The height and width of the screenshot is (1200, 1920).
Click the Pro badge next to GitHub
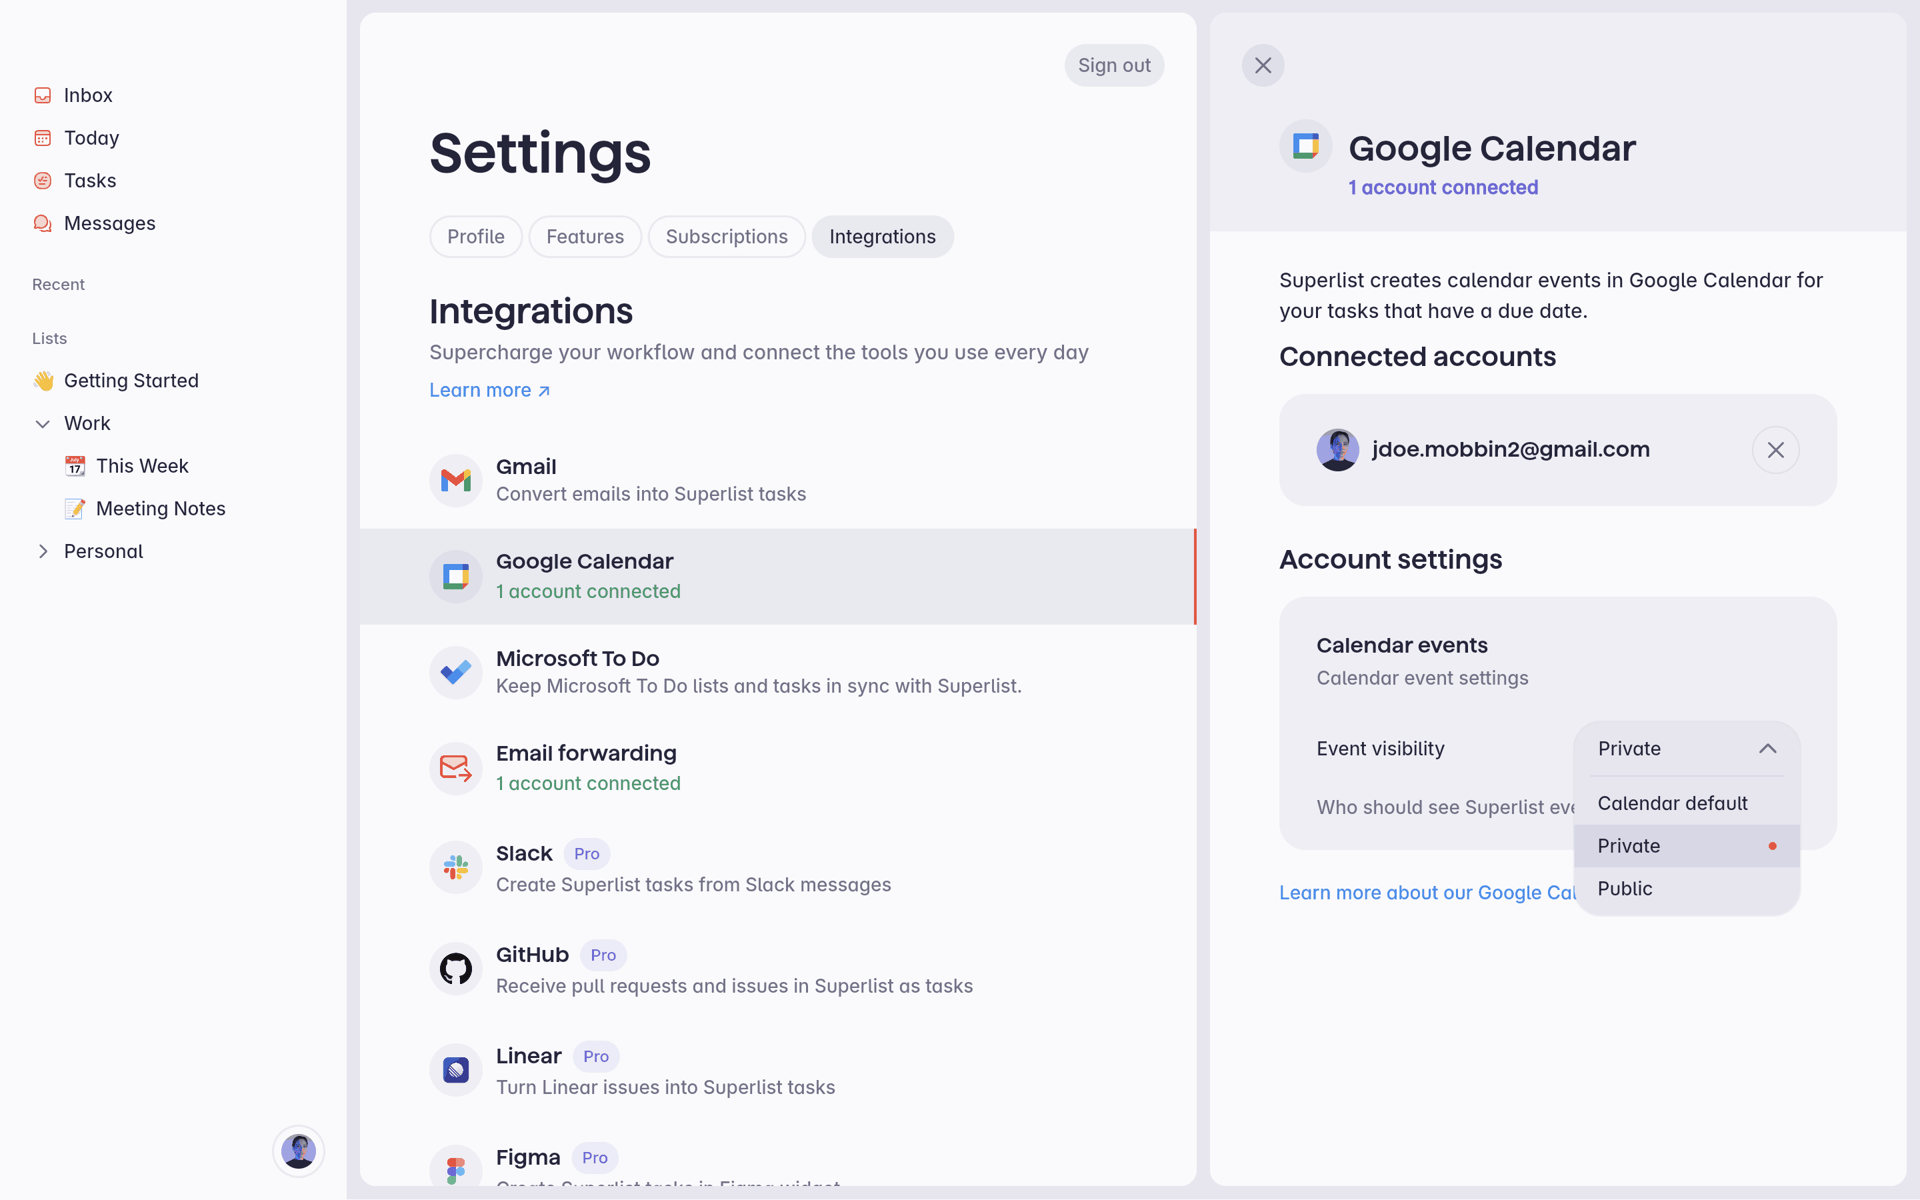tap(603, 955)
